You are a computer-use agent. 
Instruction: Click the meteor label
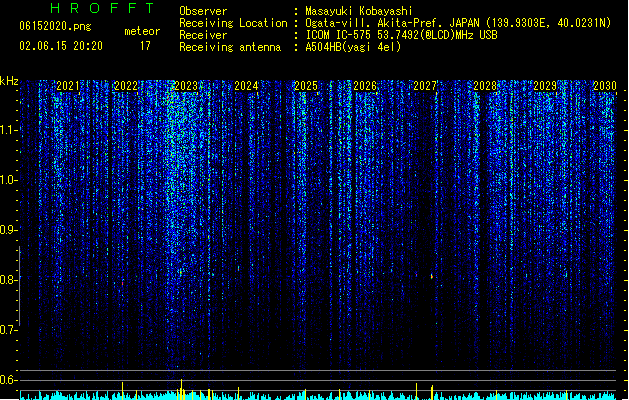click(142, 31)
